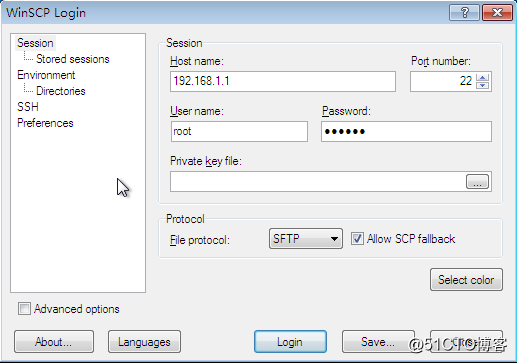This screenshot has height=363, width=517.
Task: Click the Host name field
Action: point(283,81)
